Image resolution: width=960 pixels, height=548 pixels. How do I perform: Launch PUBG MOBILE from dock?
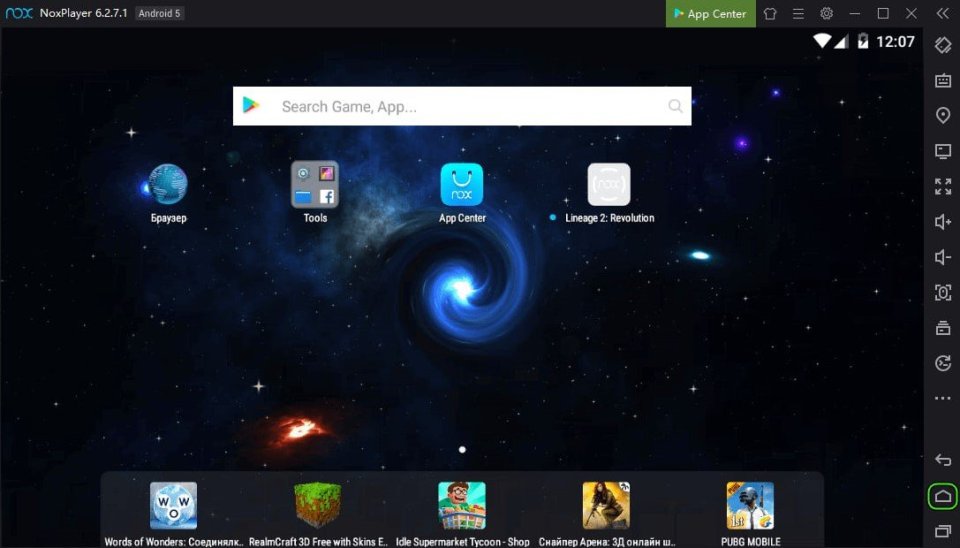750,506
